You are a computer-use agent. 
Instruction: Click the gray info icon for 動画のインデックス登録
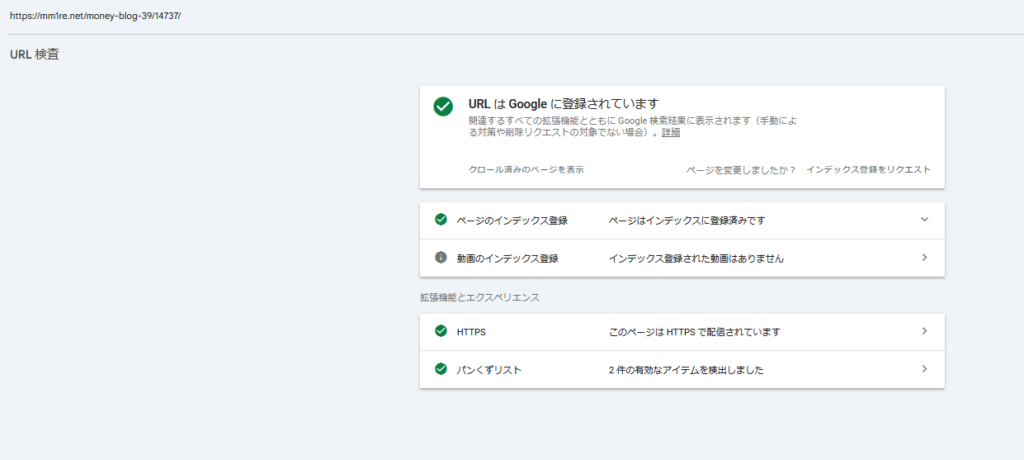441,258
